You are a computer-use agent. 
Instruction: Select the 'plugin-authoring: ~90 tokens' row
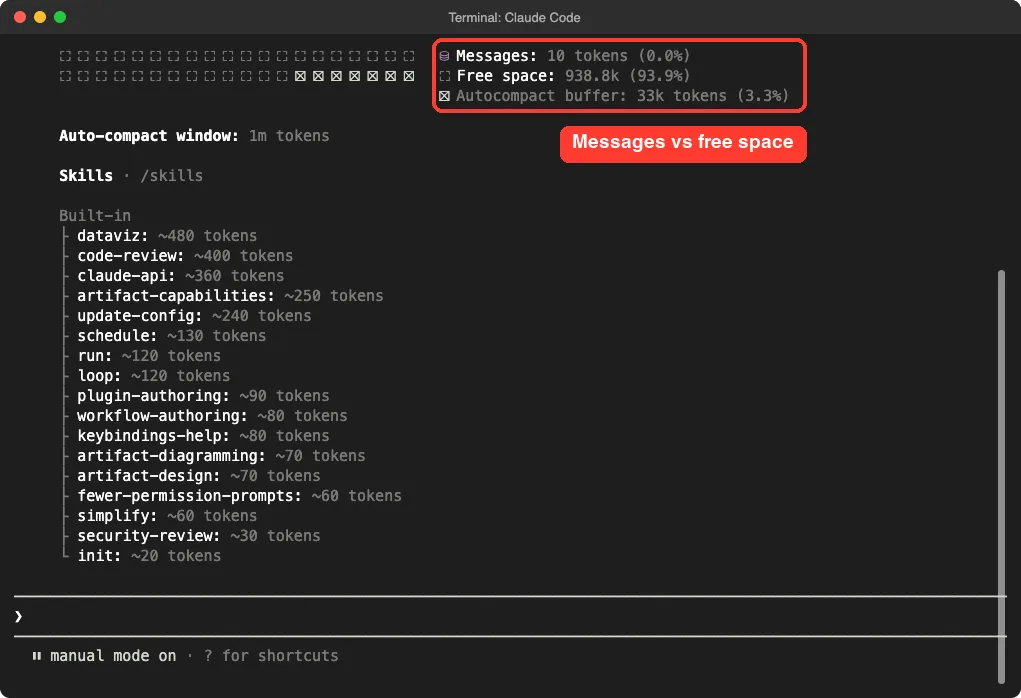[203, 396]
